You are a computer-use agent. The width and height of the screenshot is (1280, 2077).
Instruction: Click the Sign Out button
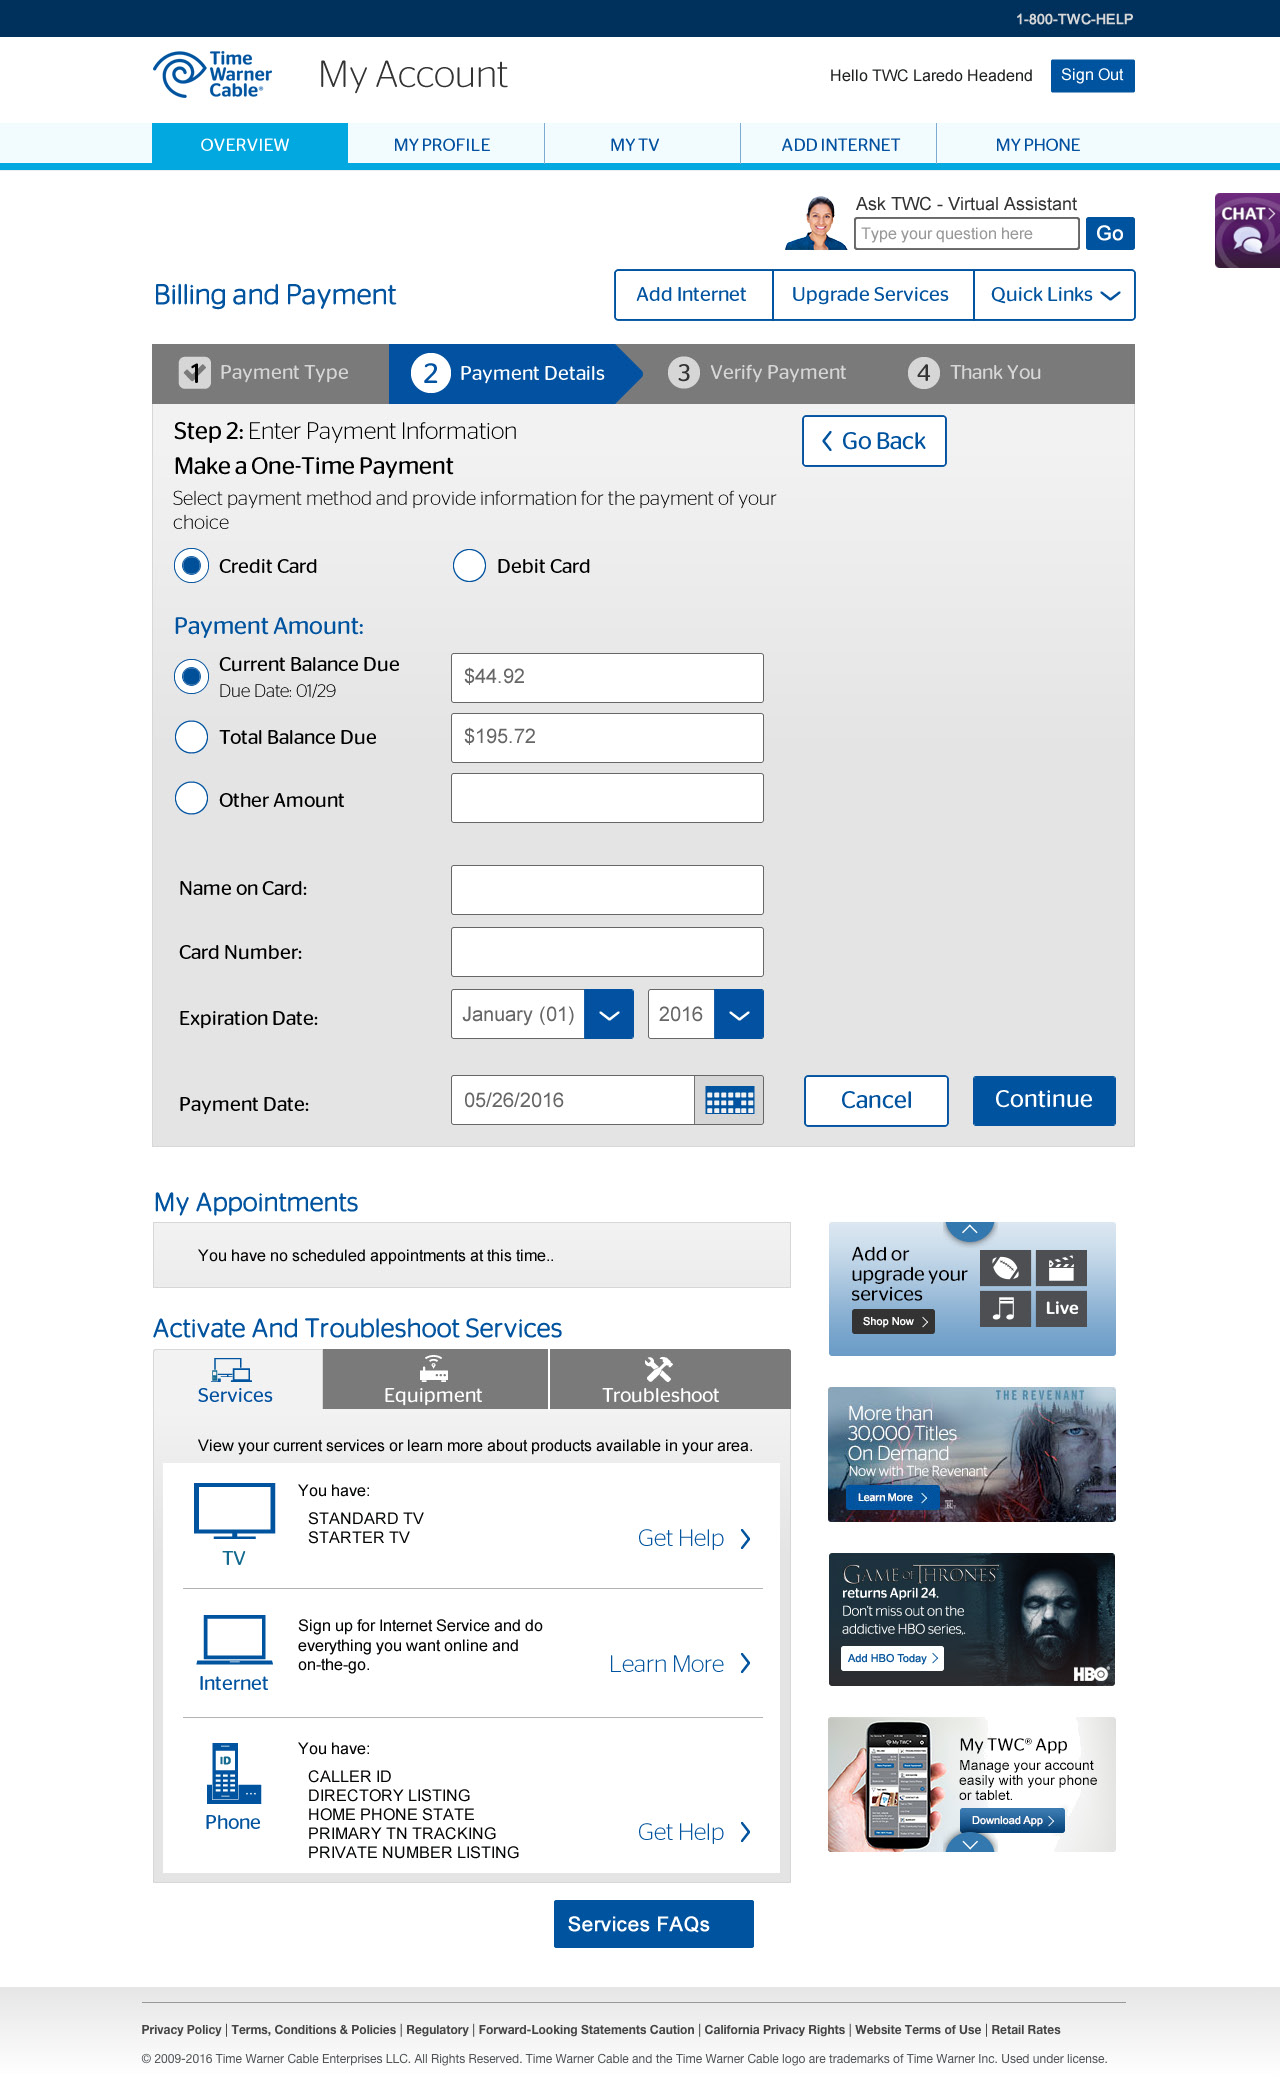[1092, 76]
